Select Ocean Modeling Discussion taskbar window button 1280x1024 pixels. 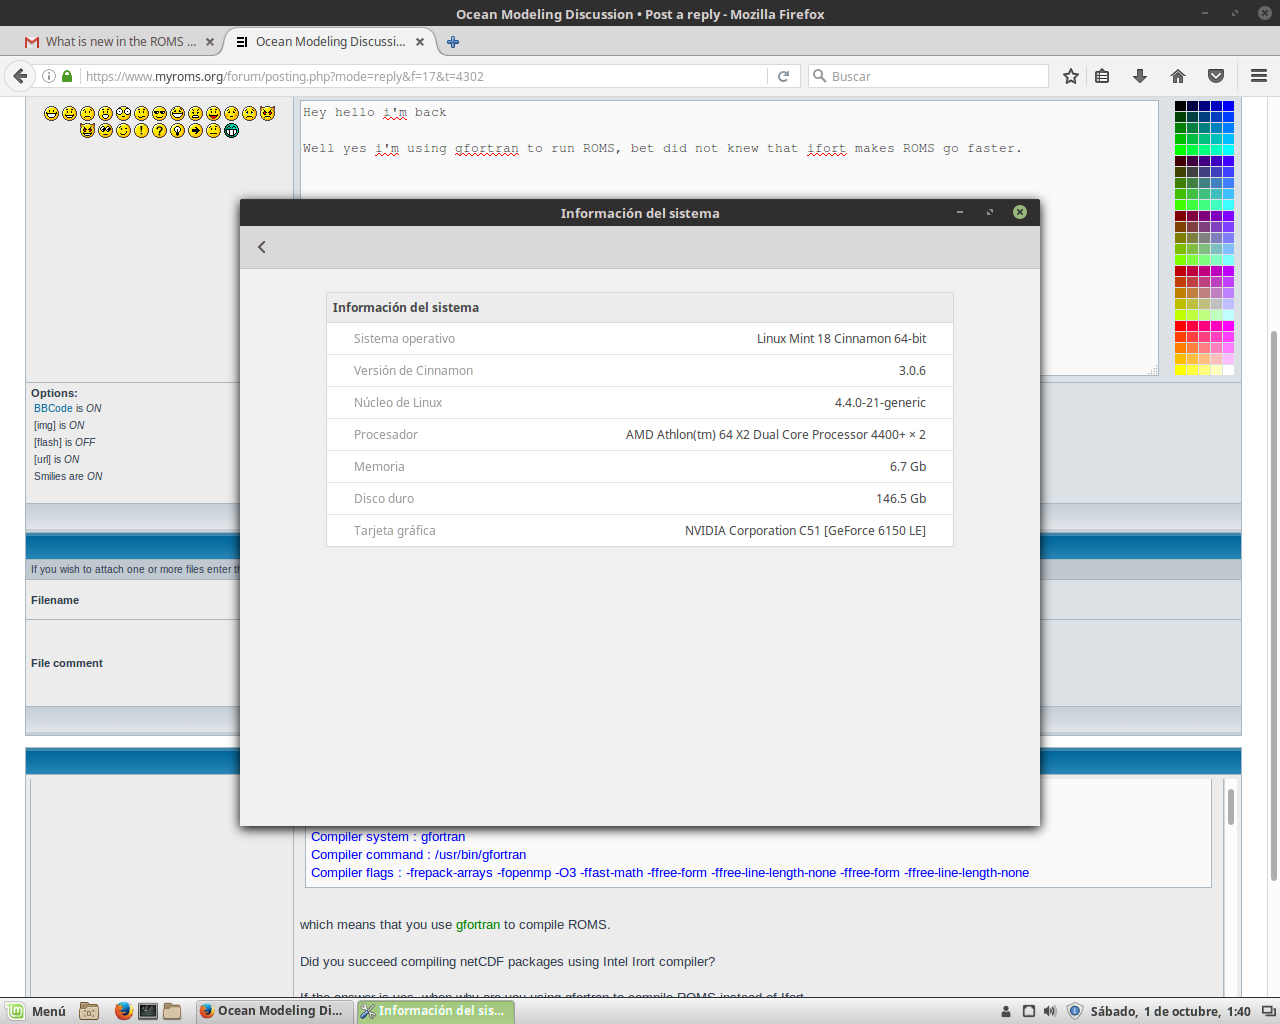[x=272, y=1011]
